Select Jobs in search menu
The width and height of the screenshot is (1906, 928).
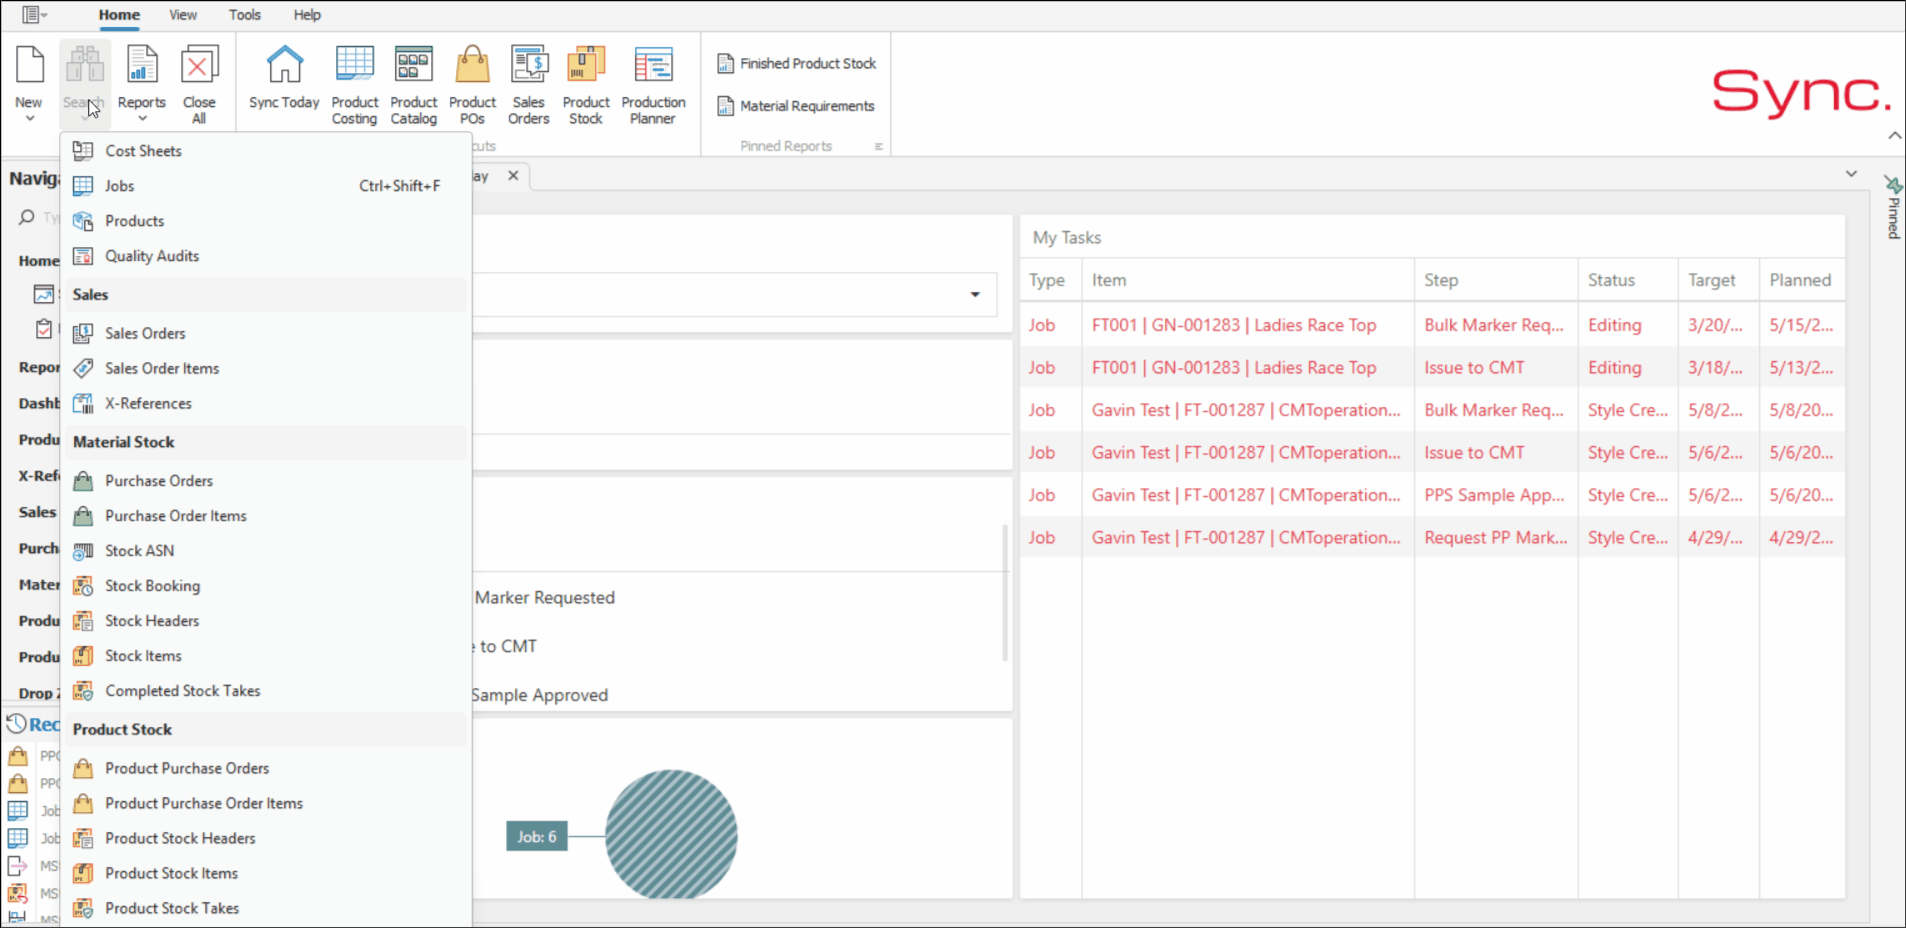(266, 186)
